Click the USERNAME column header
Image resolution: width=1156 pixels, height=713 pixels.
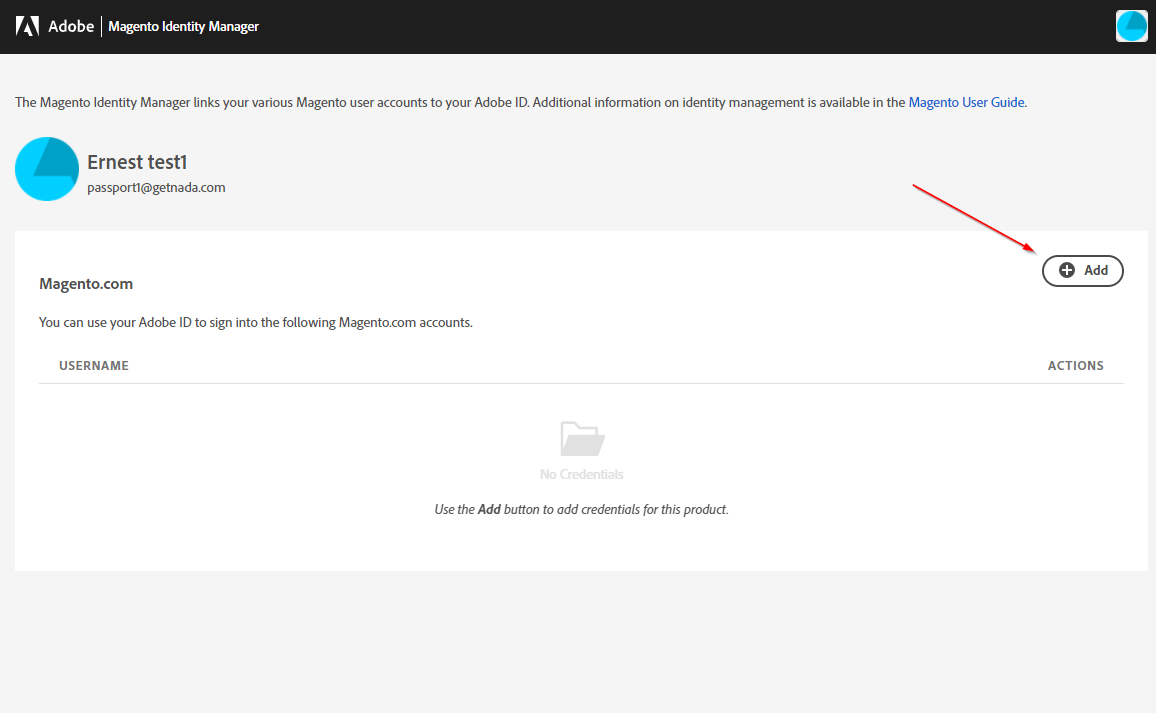(x=94, y=366)
